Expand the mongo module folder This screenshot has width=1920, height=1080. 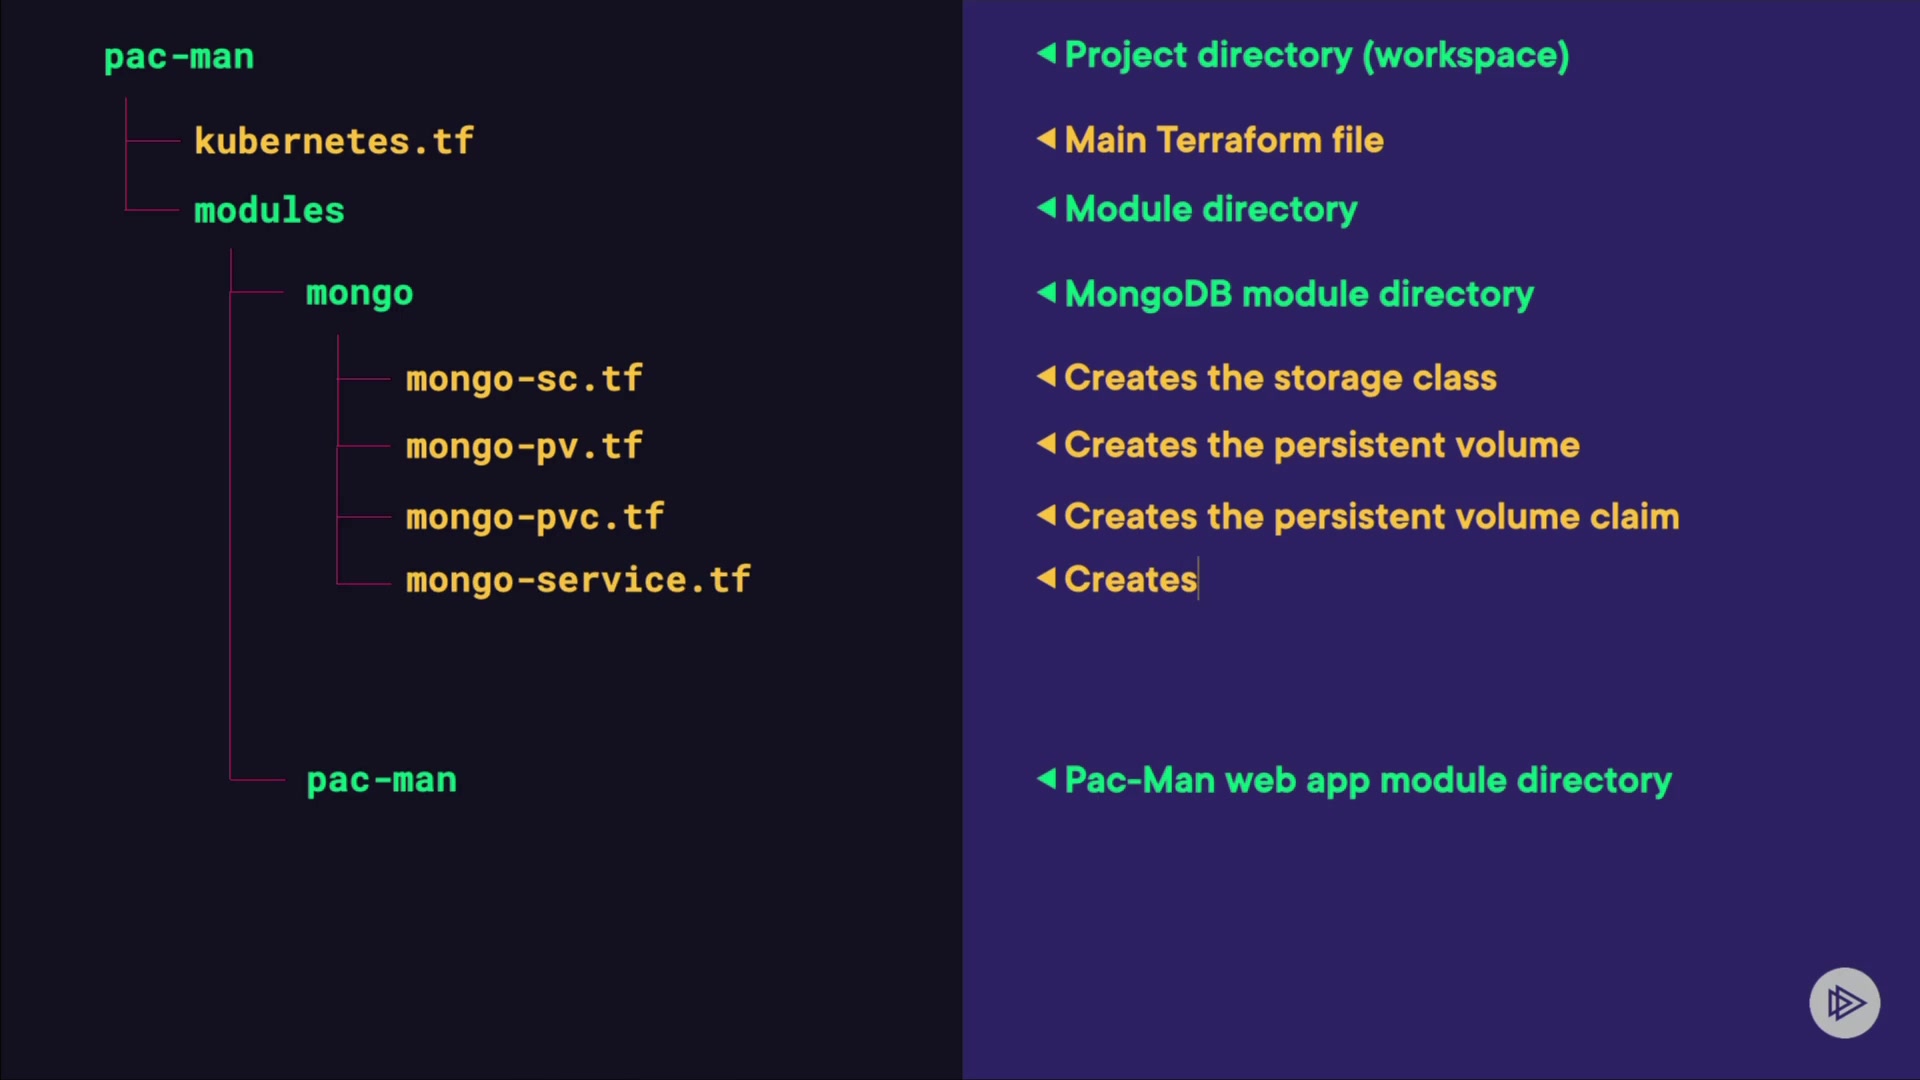[x=359, y=293]
